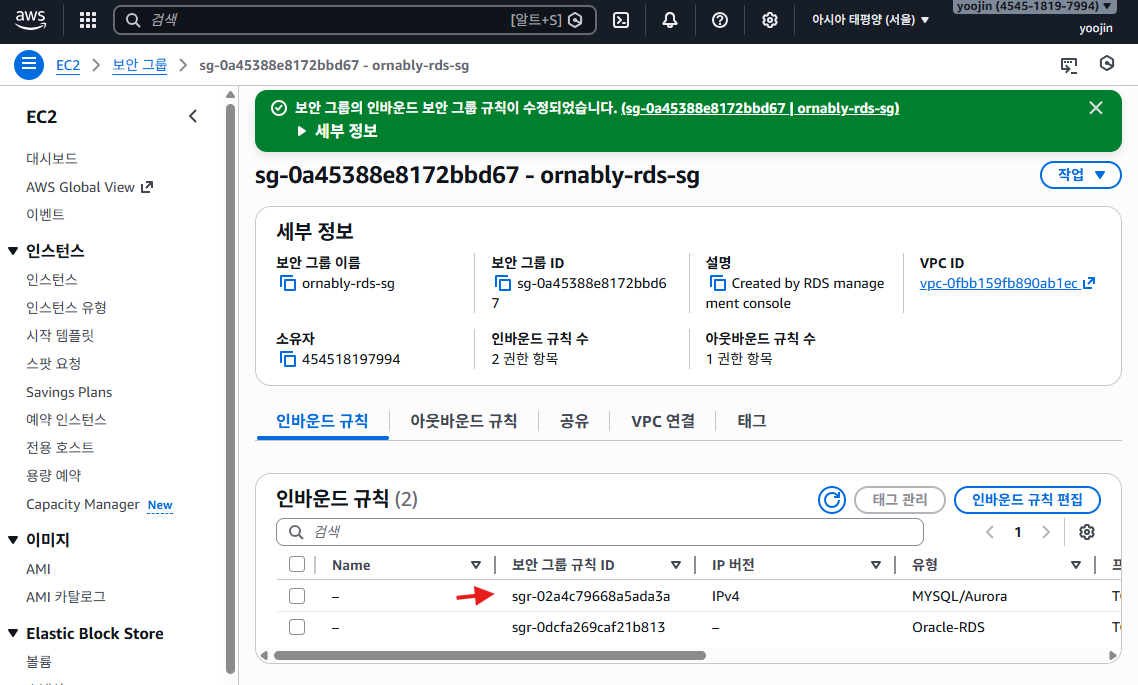The width and height of the screenshot is (1138, 685).
Task: Collapse the 이미지 sidebar section
Action: tap(13, 540)
